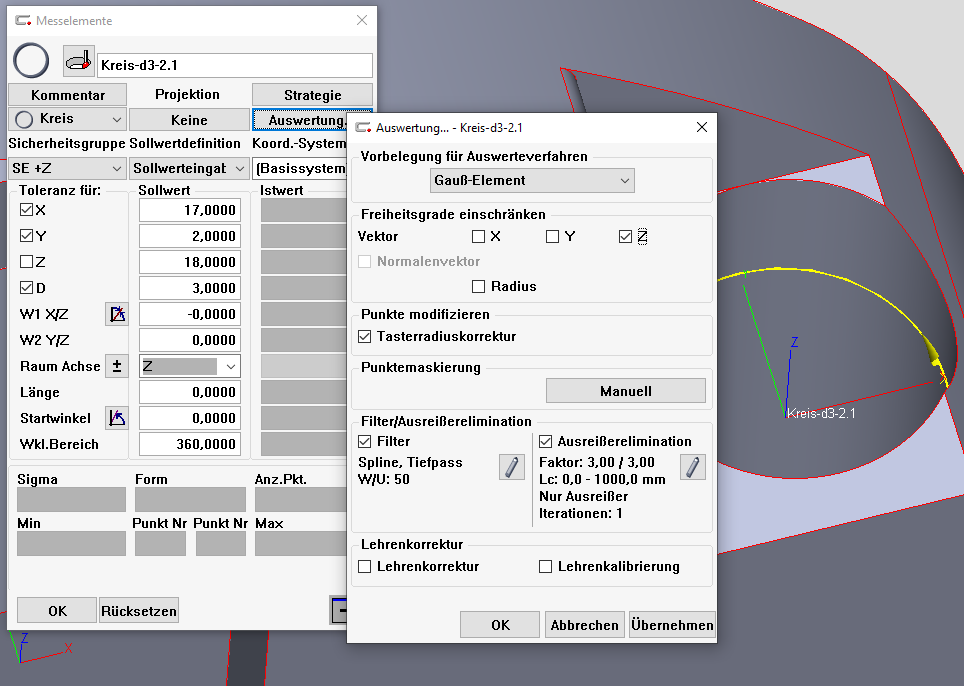Toggle the Z tolerance checkbox
The image size is (964, 686).
tap(27, 262)
